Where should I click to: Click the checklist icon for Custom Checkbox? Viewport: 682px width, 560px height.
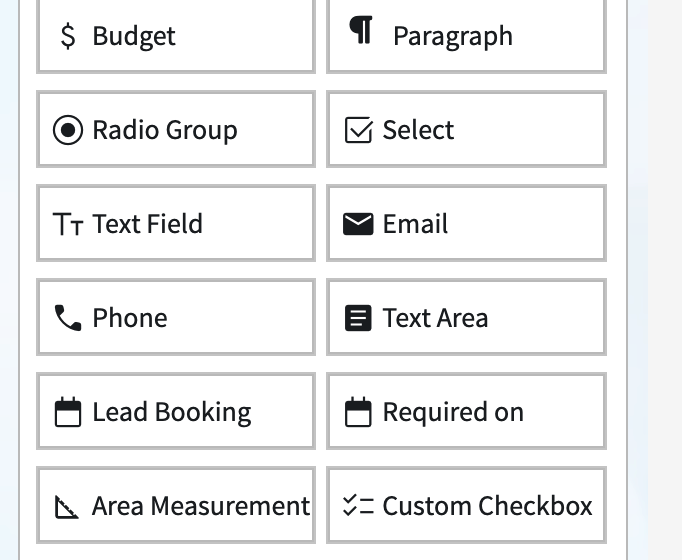pos(358,506)
